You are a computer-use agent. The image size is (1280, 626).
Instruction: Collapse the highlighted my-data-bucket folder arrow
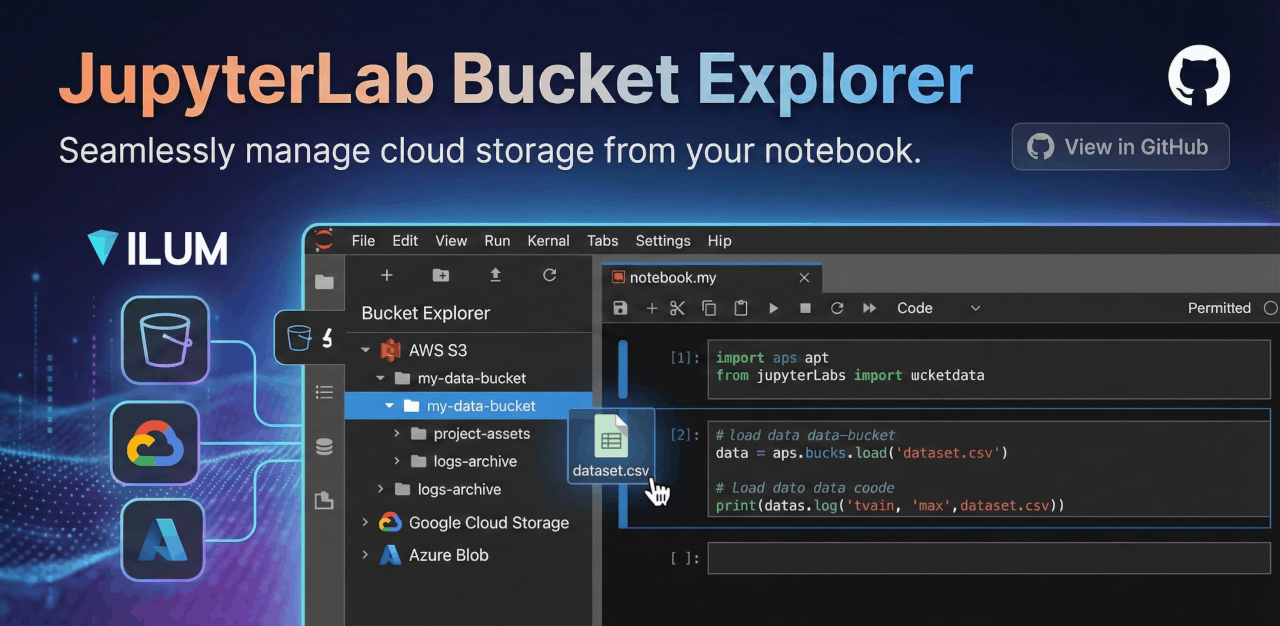click(x=390, y=406)
